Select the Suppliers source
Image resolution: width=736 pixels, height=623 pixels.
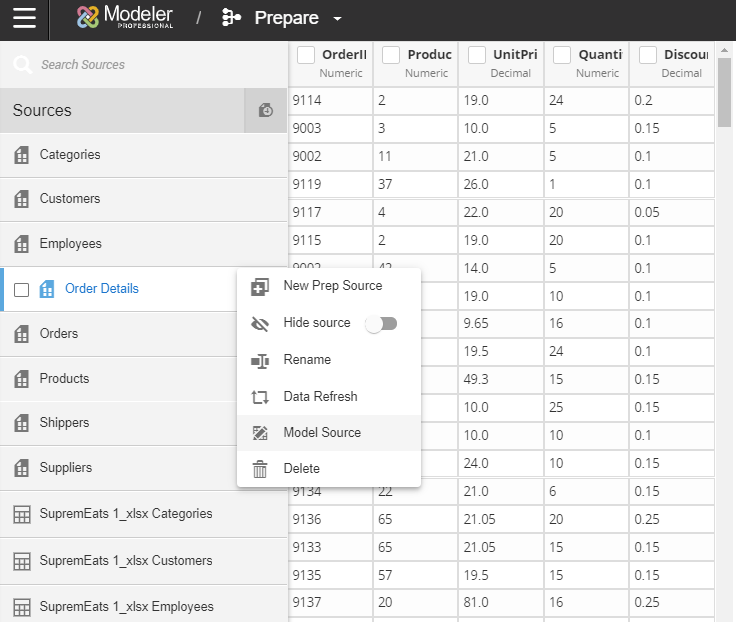[65, 468]
